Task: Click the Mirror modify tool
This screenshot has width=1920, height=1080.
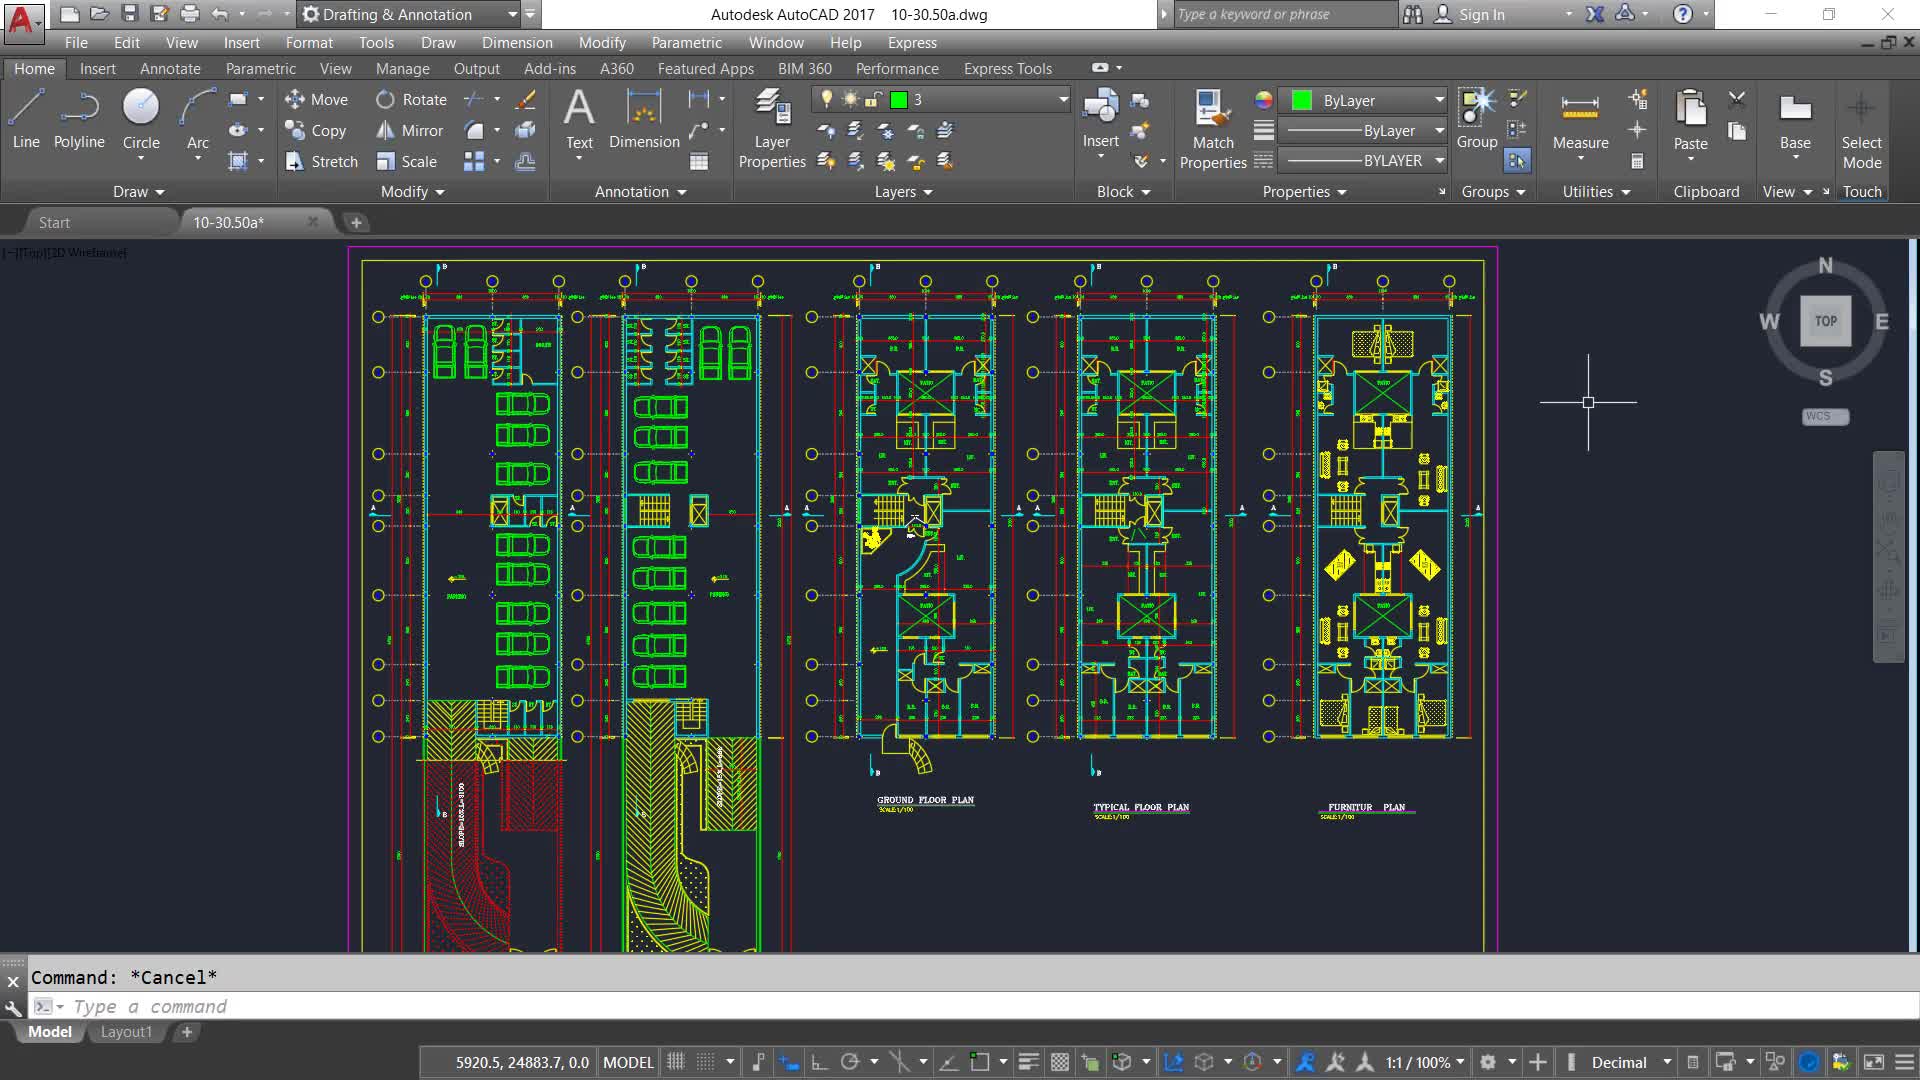Action: pyautogui.click(x=410, y=131)
